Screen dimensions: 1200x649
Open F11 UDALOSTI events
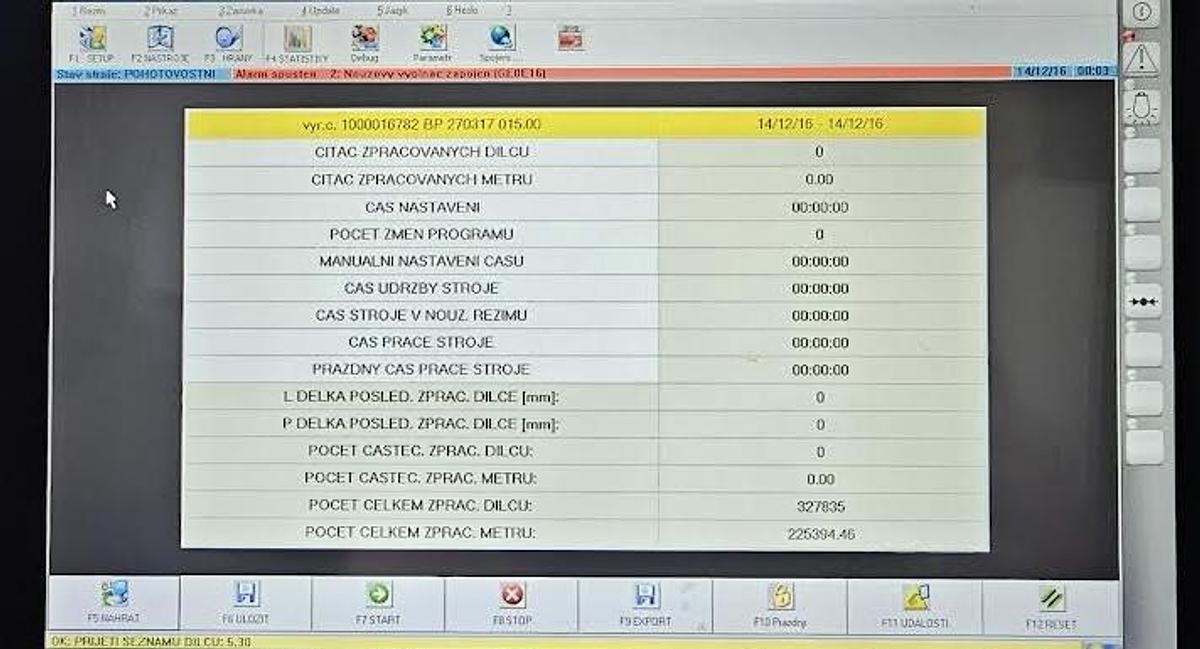[x=915, y=604]
